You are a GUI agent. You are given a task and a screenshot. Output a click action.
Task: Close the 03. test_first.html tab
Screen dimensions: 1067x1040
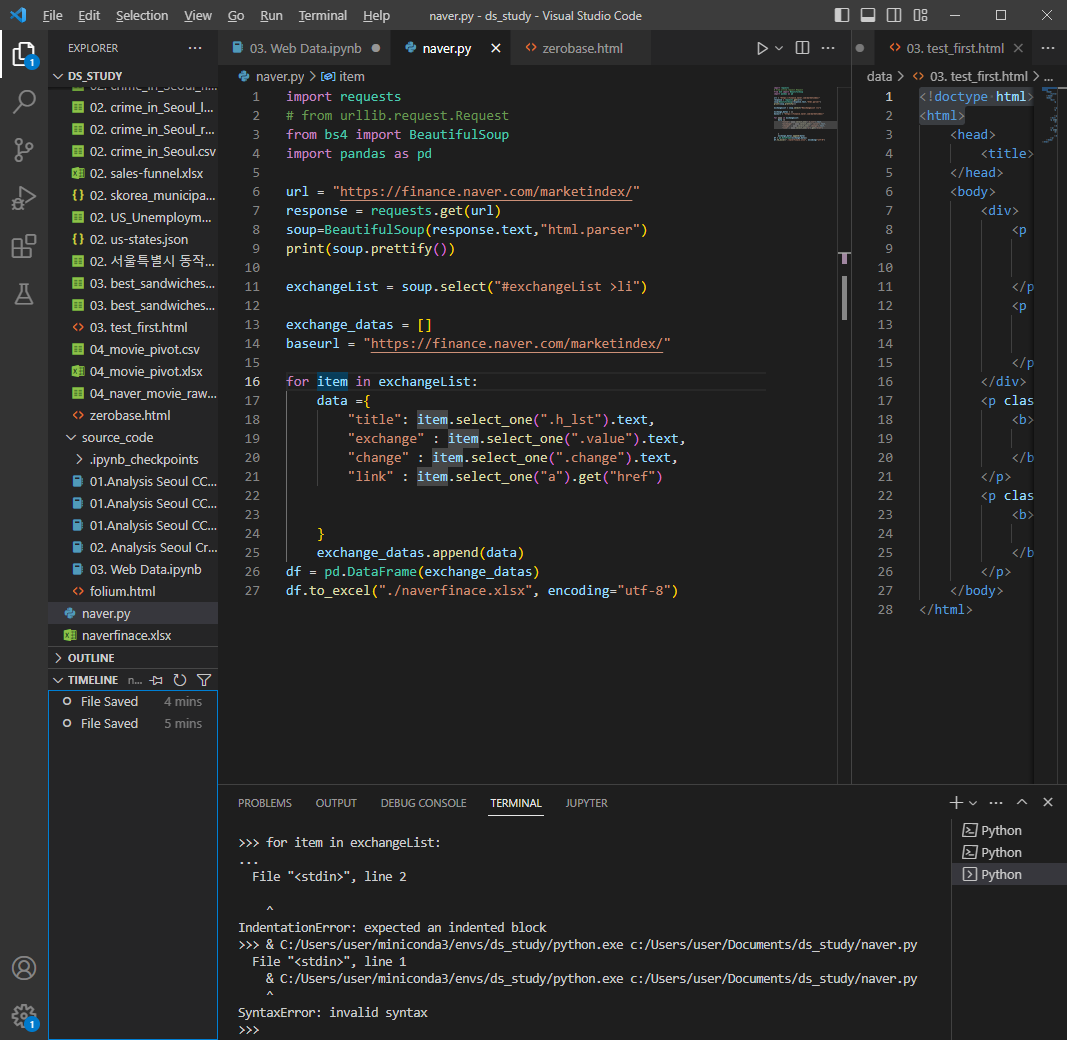pyautogui.click(x=1018, y=48)
